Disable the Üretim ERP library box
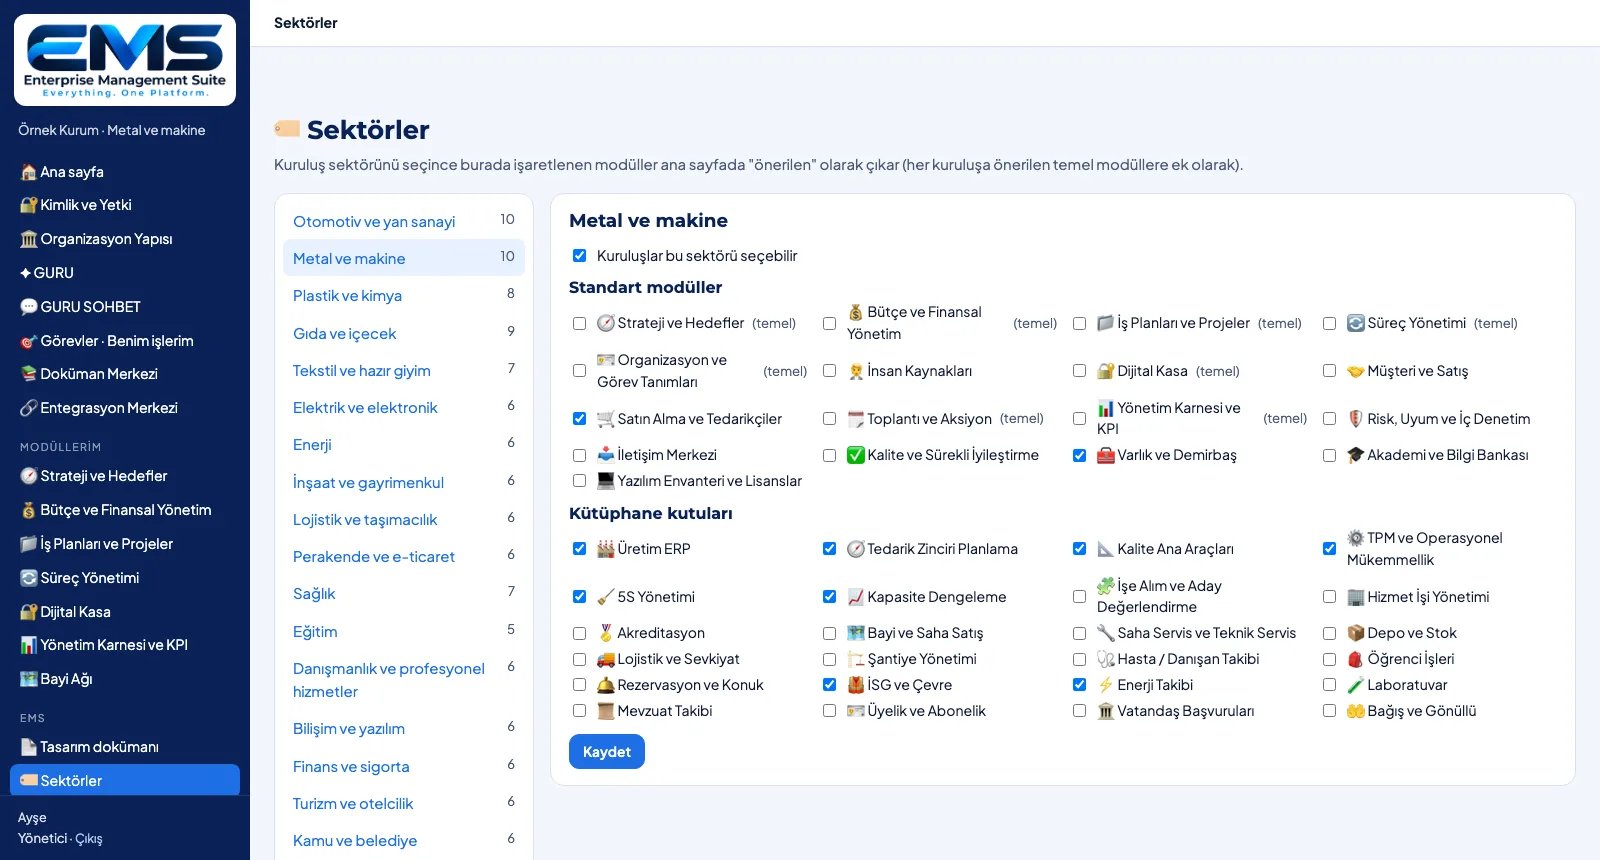 (579, 549)
